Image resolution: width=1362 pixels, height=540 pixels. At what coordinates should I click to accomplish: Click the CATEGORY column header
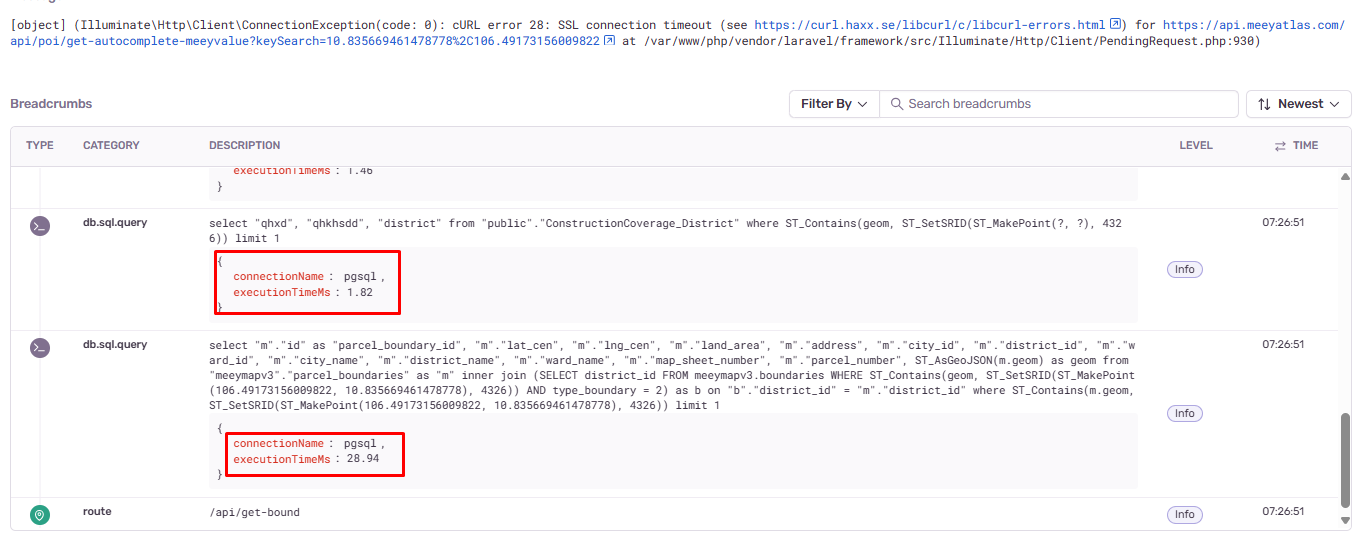111,145
